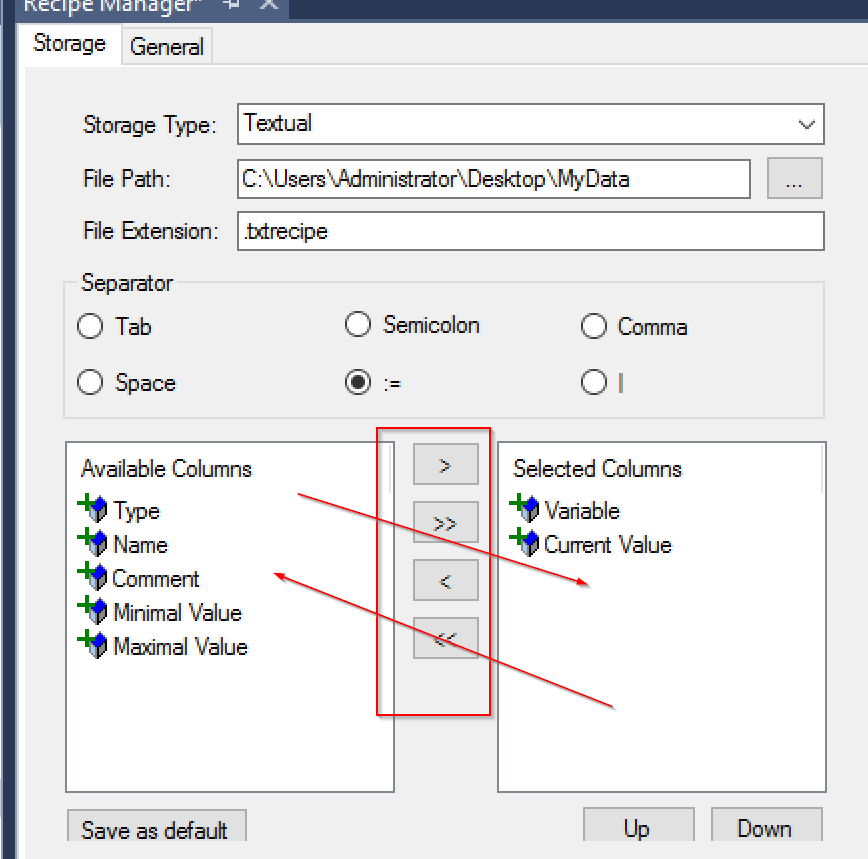
Task: Click the File Extension input field
Action: [x=530, y=231]
